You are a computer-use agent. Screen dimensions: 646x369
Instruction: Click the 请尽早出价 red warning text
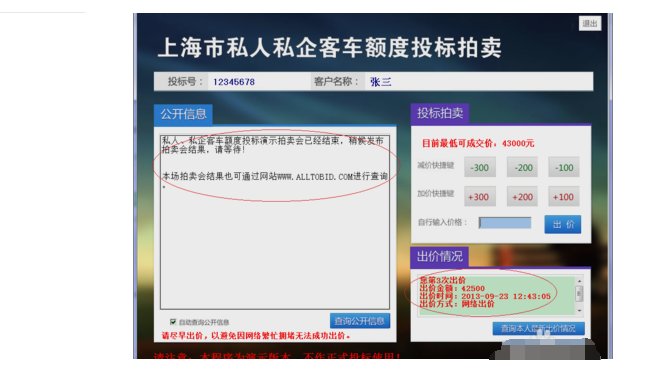pyautogui.click(x=256, y=336)
